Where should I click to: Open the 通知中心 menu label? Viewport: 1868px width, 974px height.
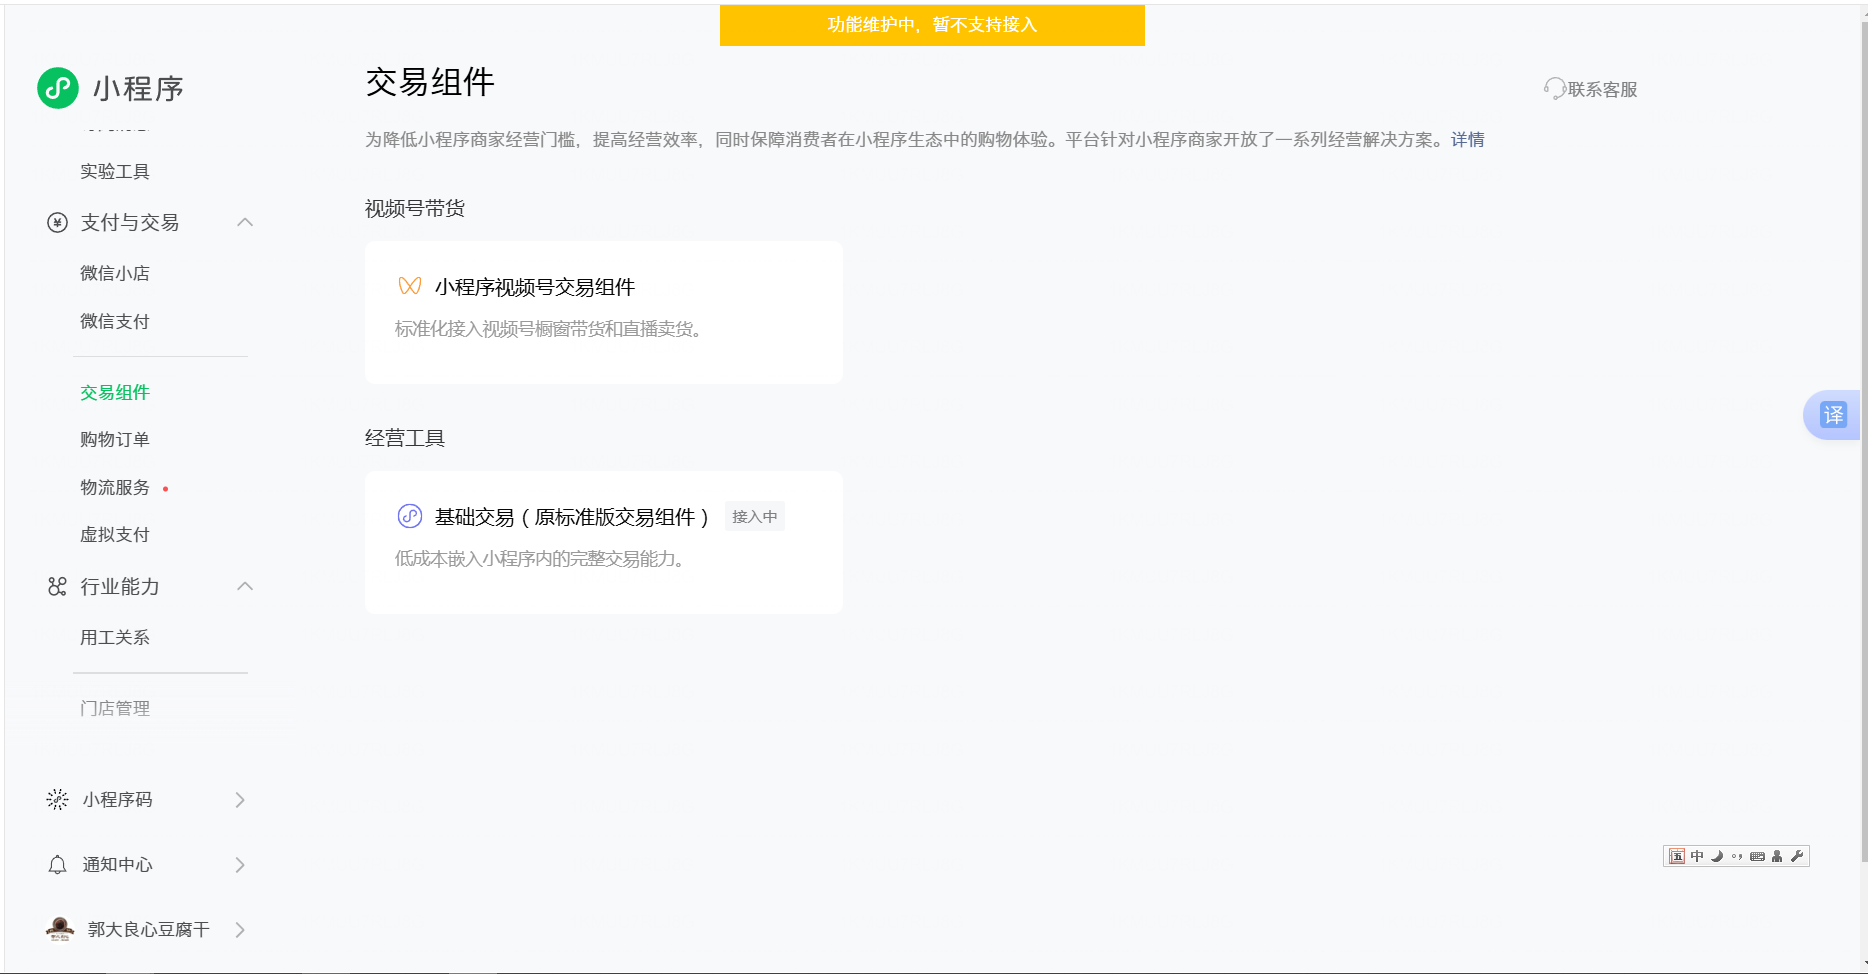(118, 864)
